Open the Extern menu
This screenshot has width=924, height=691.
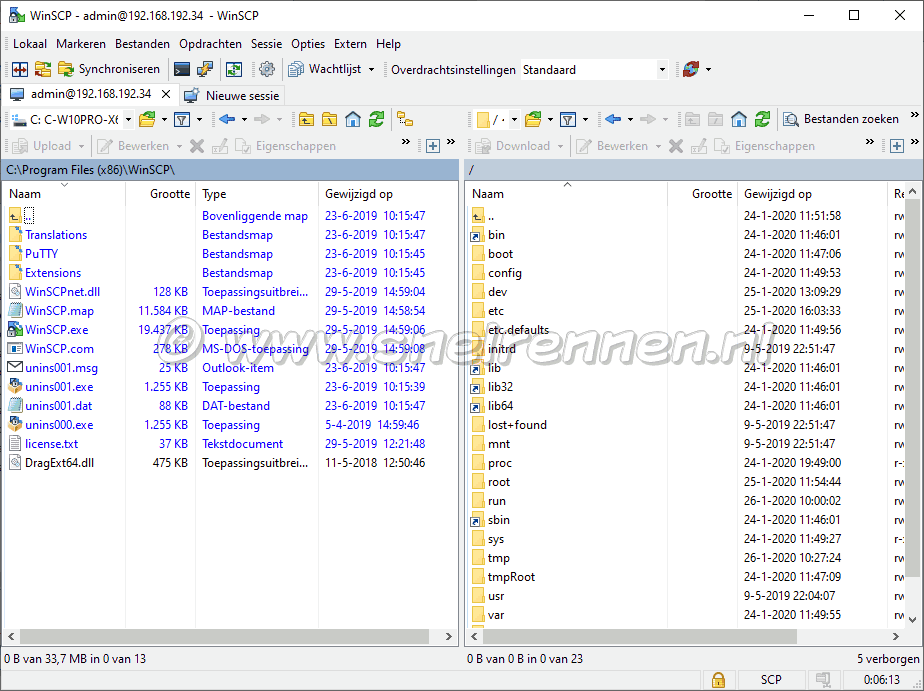pos(350,44)
